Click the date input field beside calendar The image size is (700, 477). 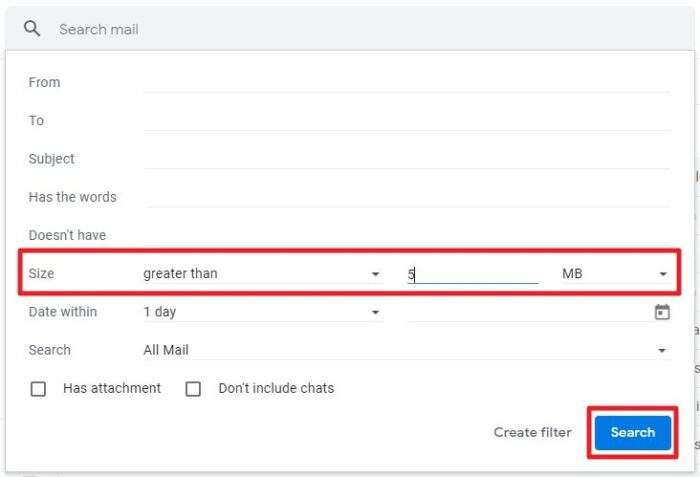pyautogui.click(x=529, y=312)
